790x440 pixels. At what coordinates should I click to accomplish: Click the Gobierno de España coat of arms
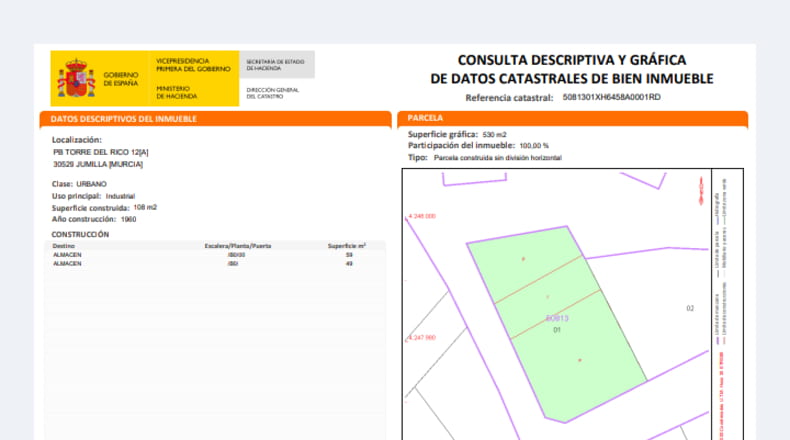[x=77, y=78]
